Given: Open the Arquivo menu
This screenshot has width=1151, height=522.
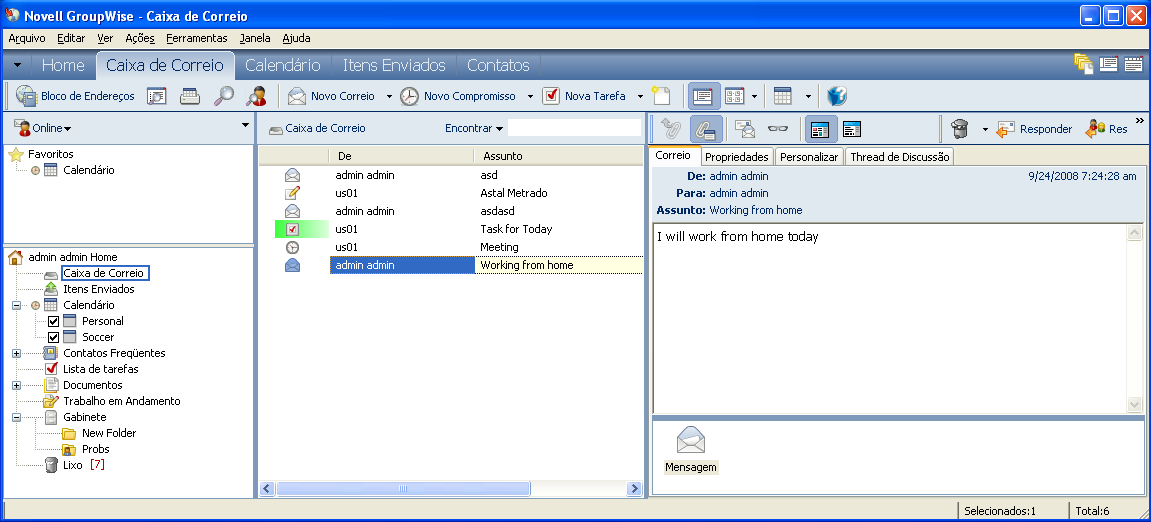Looking at the screenshot, I should 27,38.
